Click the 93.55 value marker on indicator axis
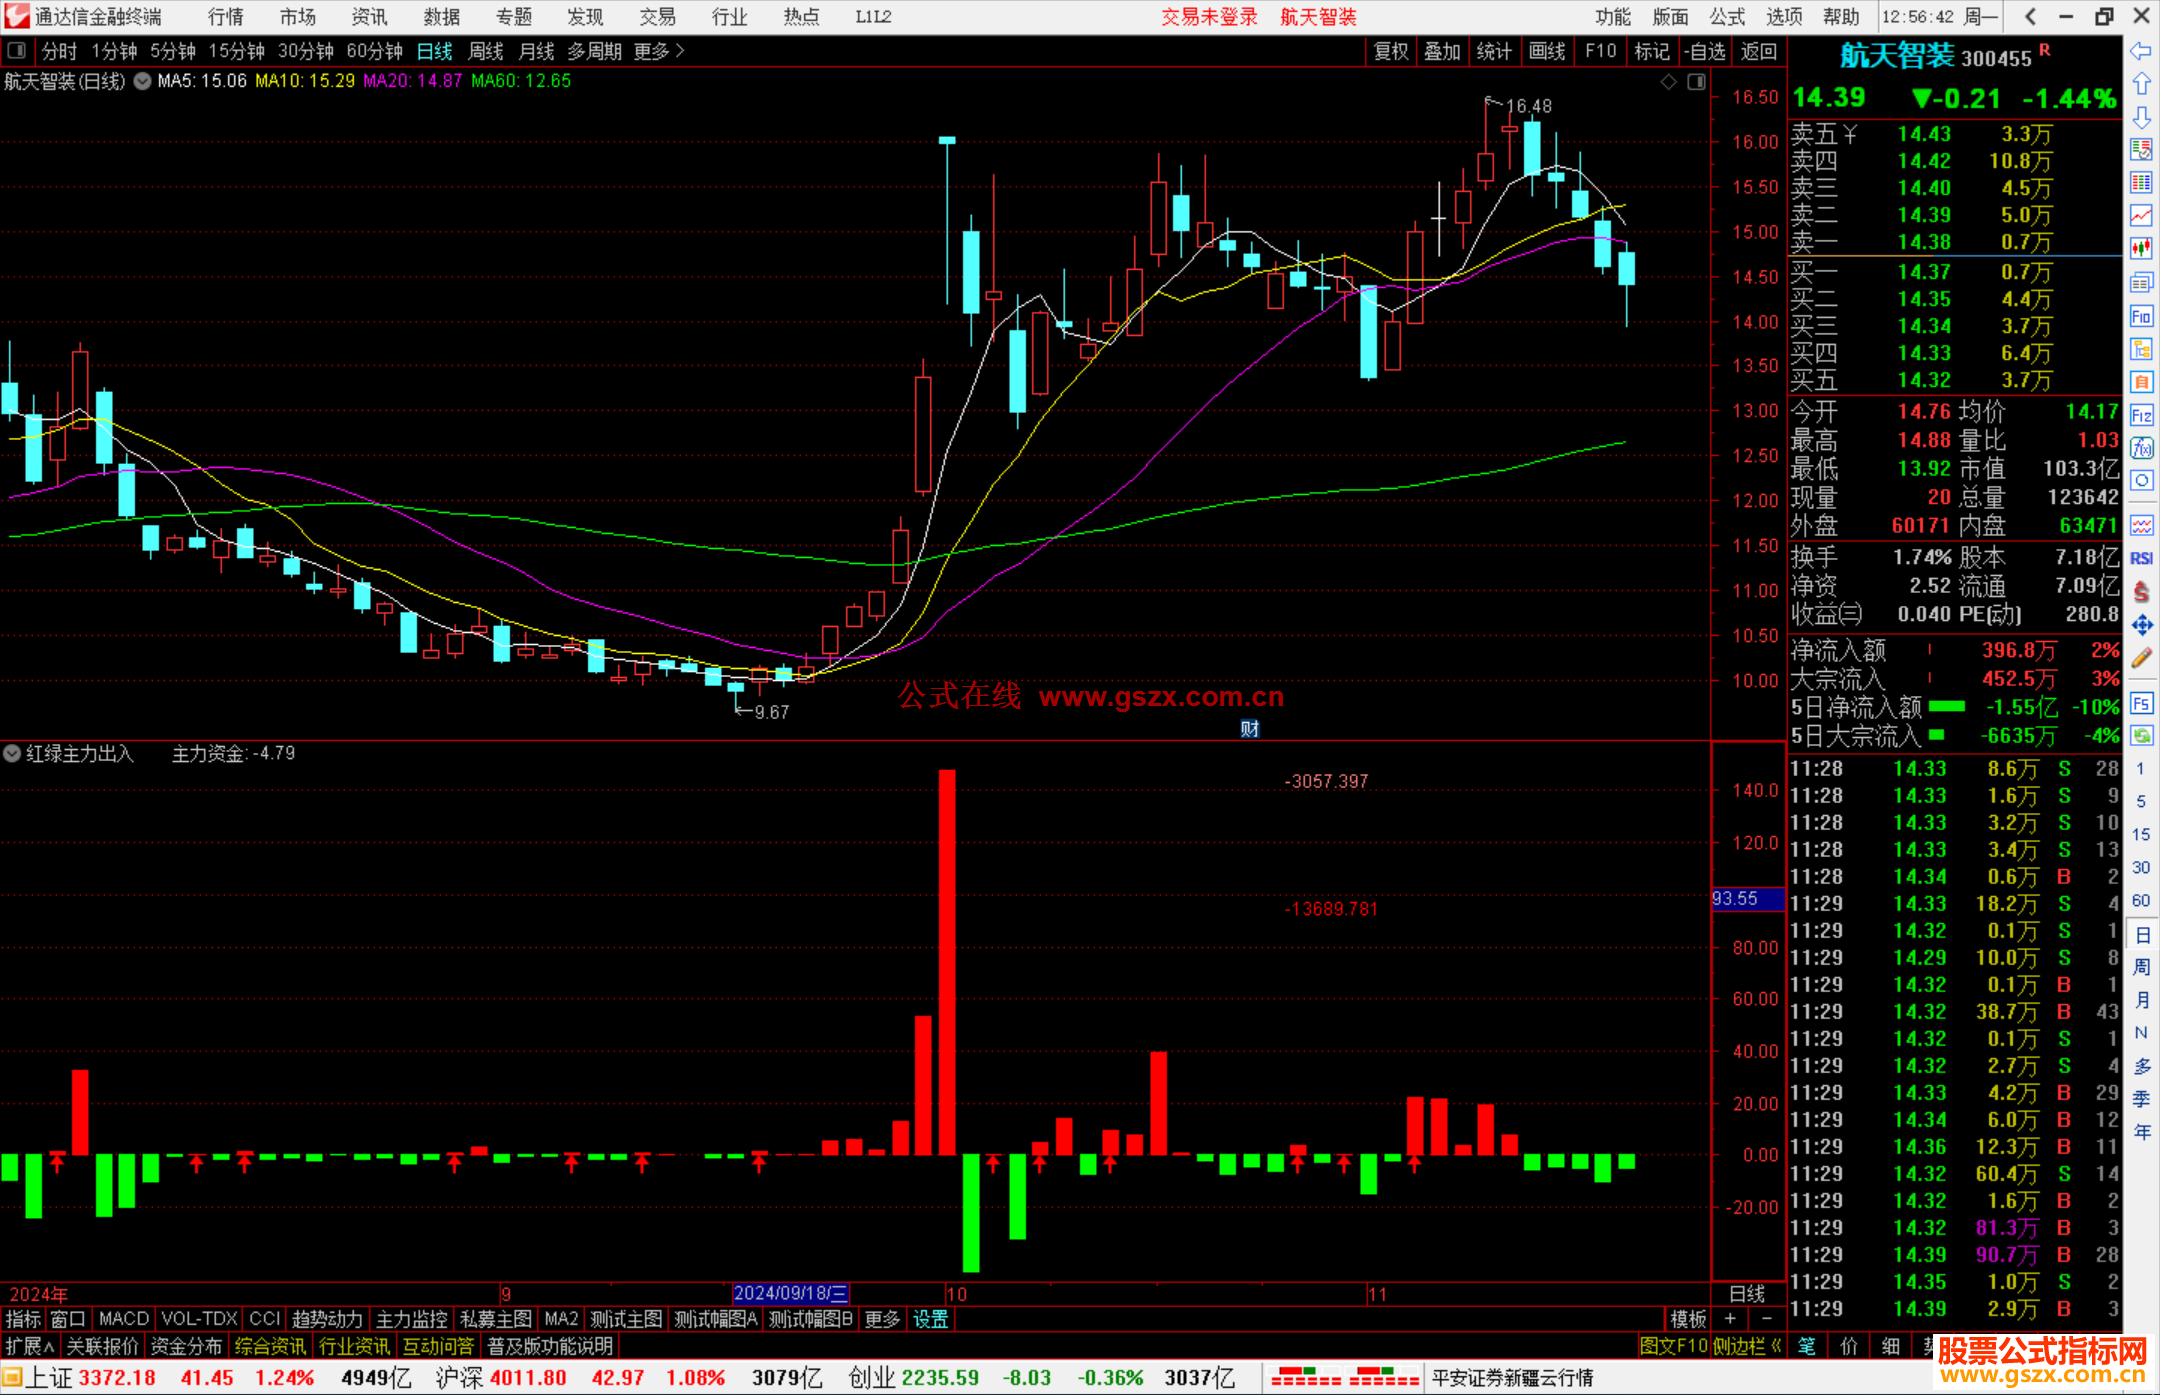 coord(1748,898)
